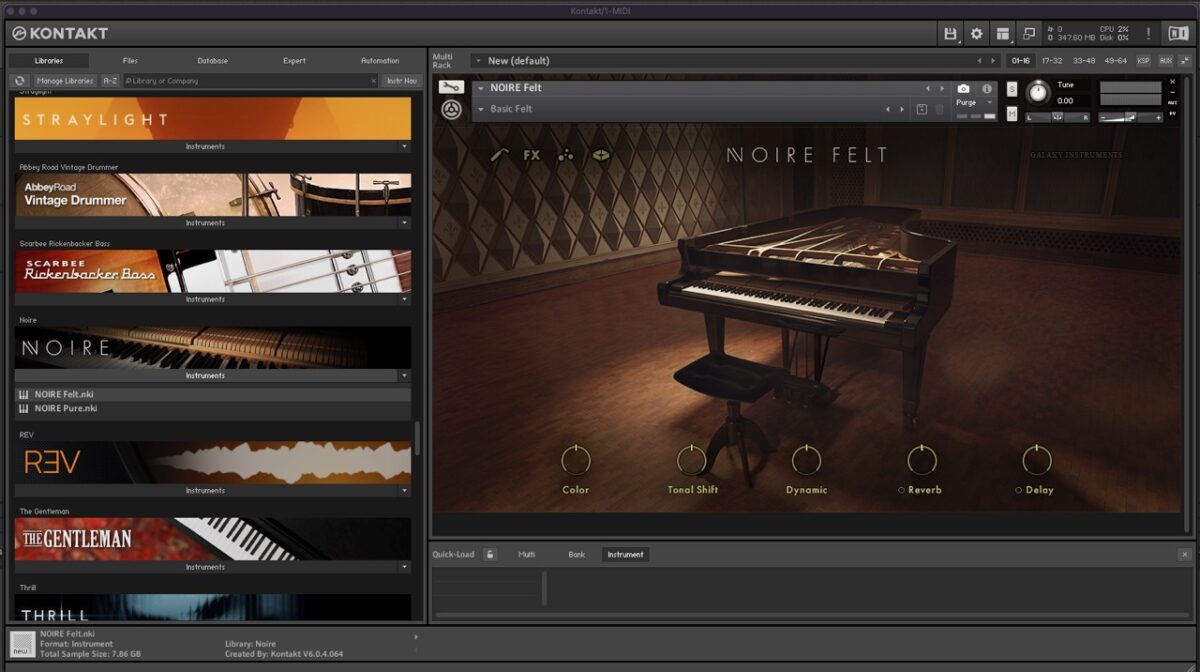Toggle A-Z library sorting
Viewport: 1200px width, 672px height.
(x=110, y=81)
